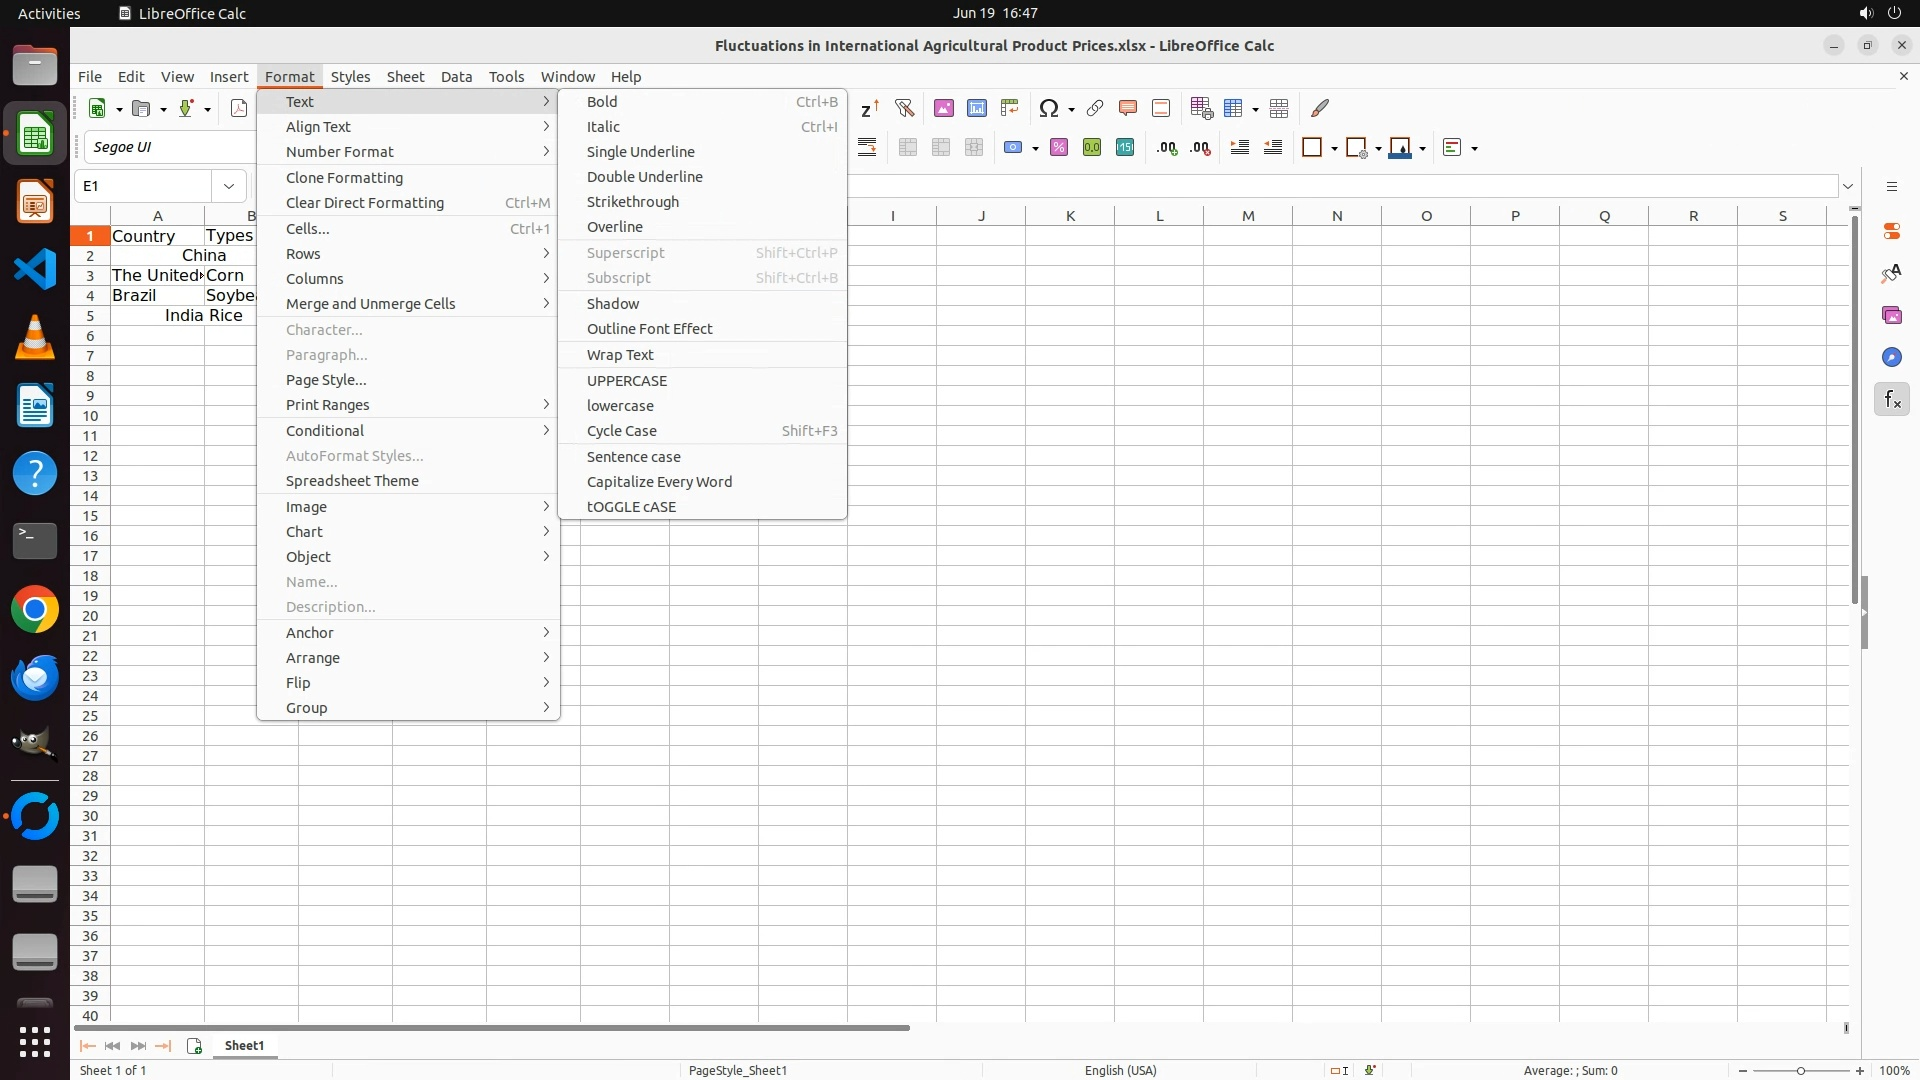Screen dimensions: 1920x1080
Task: Click the Special Character omega icon
Action: (1048, 108)
